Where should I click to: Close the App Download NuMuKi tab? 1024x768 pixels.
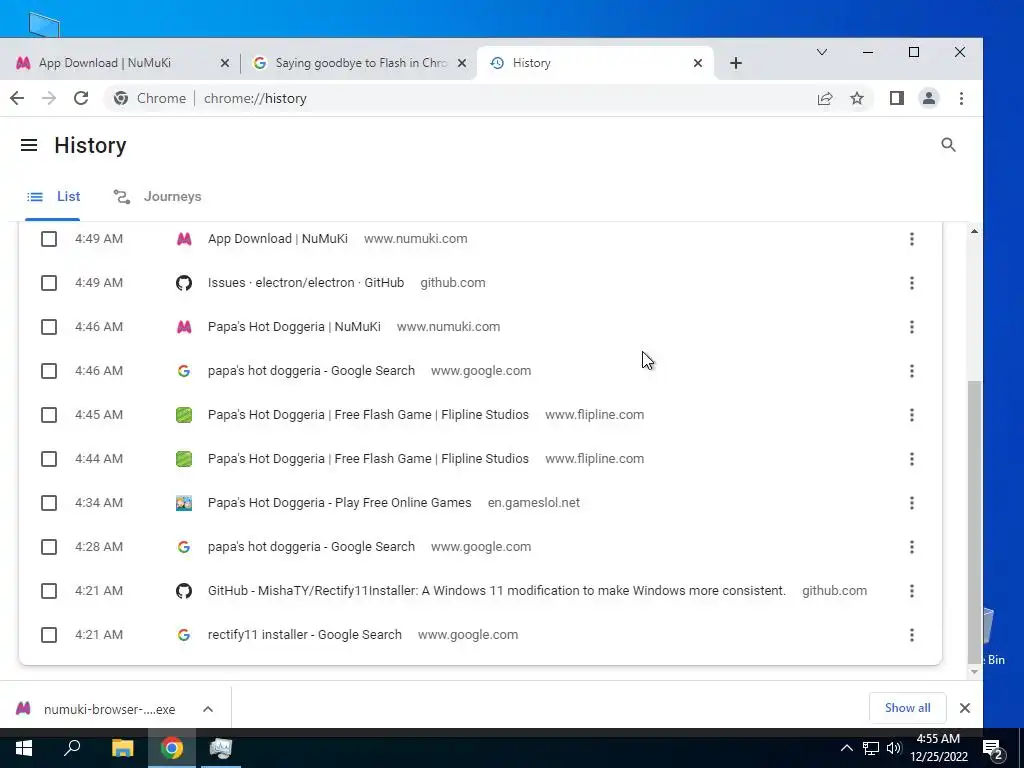tap(225, 63)
